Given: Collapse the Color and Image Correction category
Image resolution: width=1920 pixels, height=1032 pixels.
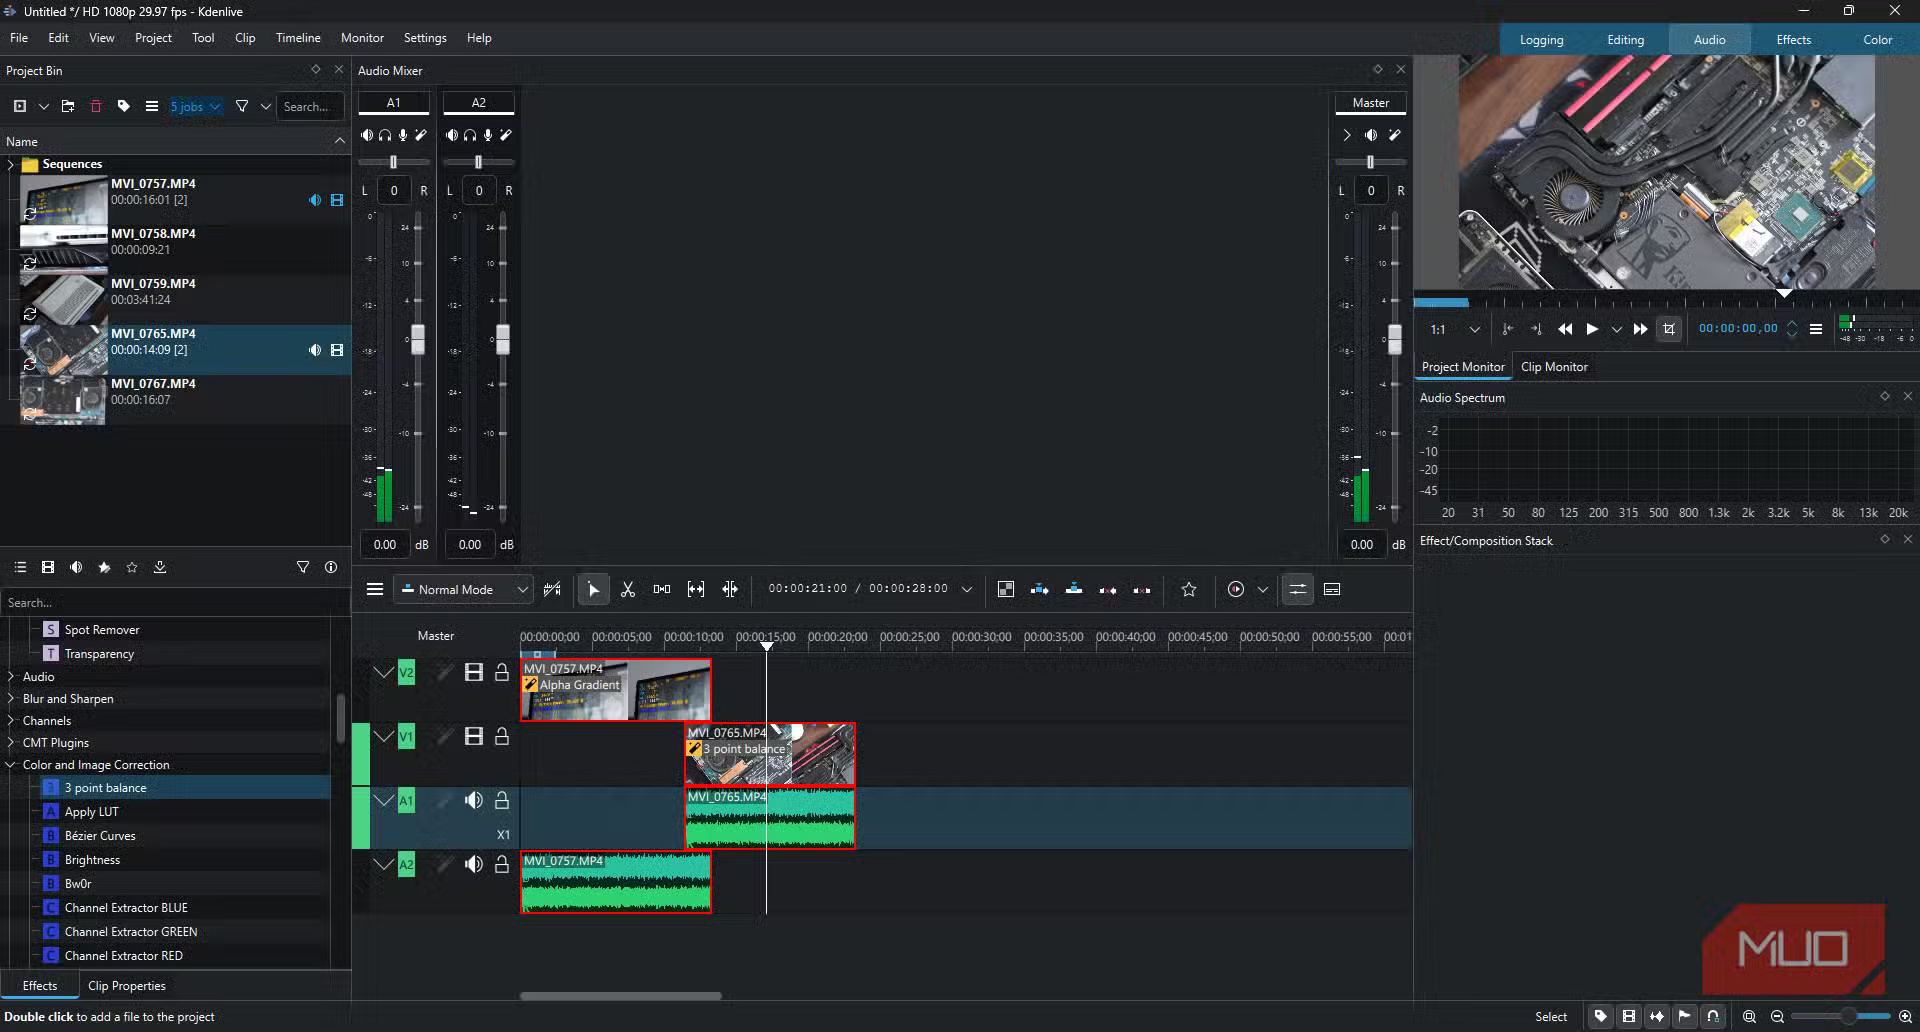Looking at the screenshot, I should [11, 765].
